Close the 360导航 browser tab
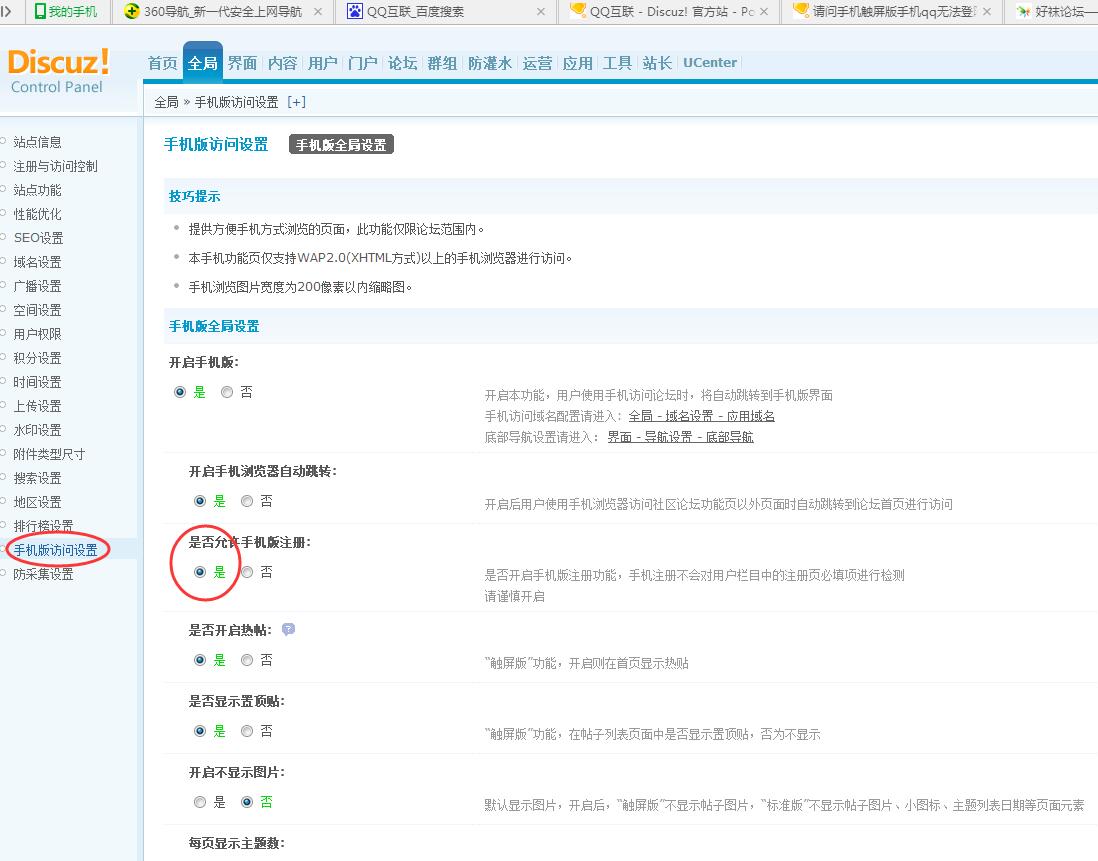Screen dimensions: 1098x861 pyautogui.click(x=318, y=12)
